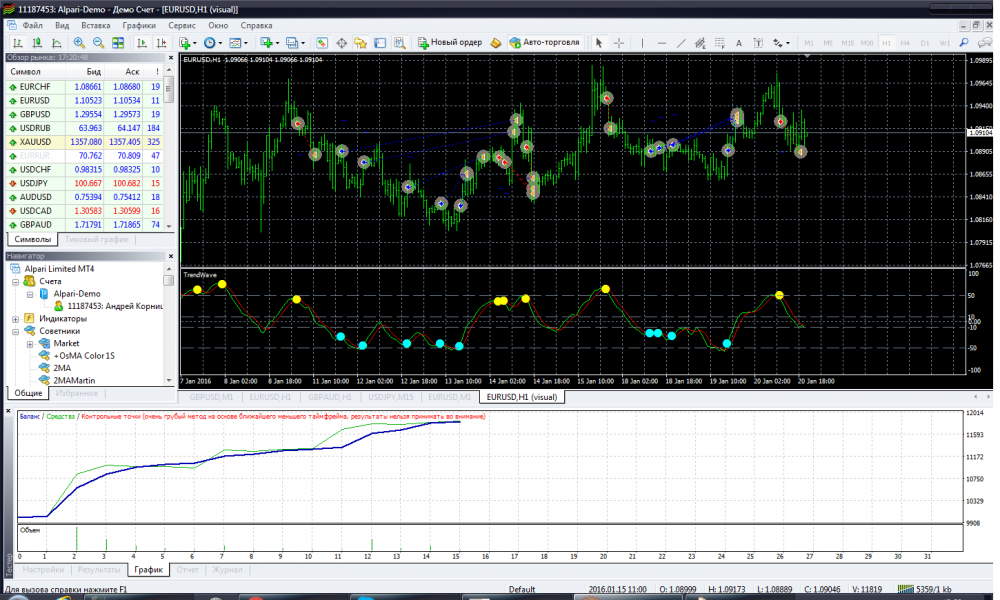This screenshot has height=600, width=1000.
Task: Open MetaEditor from the toolbar
Action: pyautogui.click(x=496, y=43)
